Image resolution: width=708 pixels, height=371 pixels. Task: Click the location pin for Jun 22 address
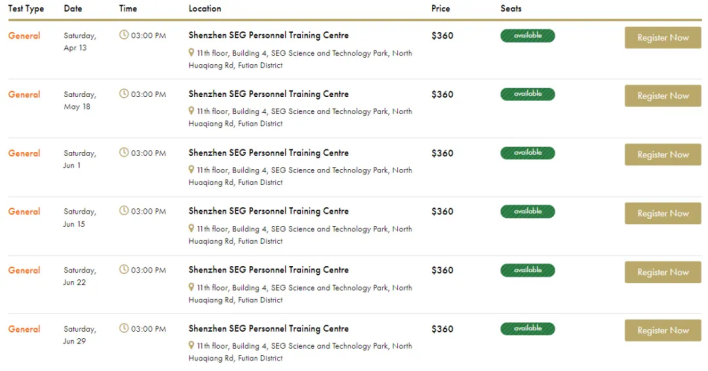pyautogui.click(x=191, y=287)
